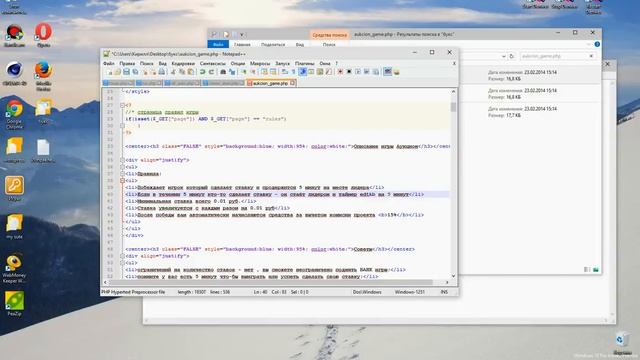Click Windows-1251 encoding in status bar
Viewport: 640px width, 360px height.
[x=409, y=292]
